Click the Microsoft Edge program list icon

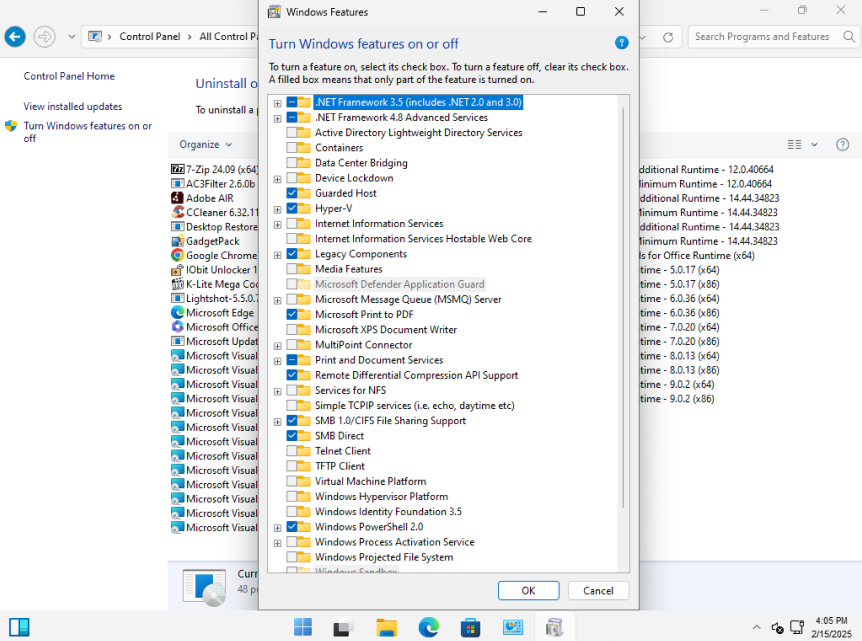coord(178,312)
